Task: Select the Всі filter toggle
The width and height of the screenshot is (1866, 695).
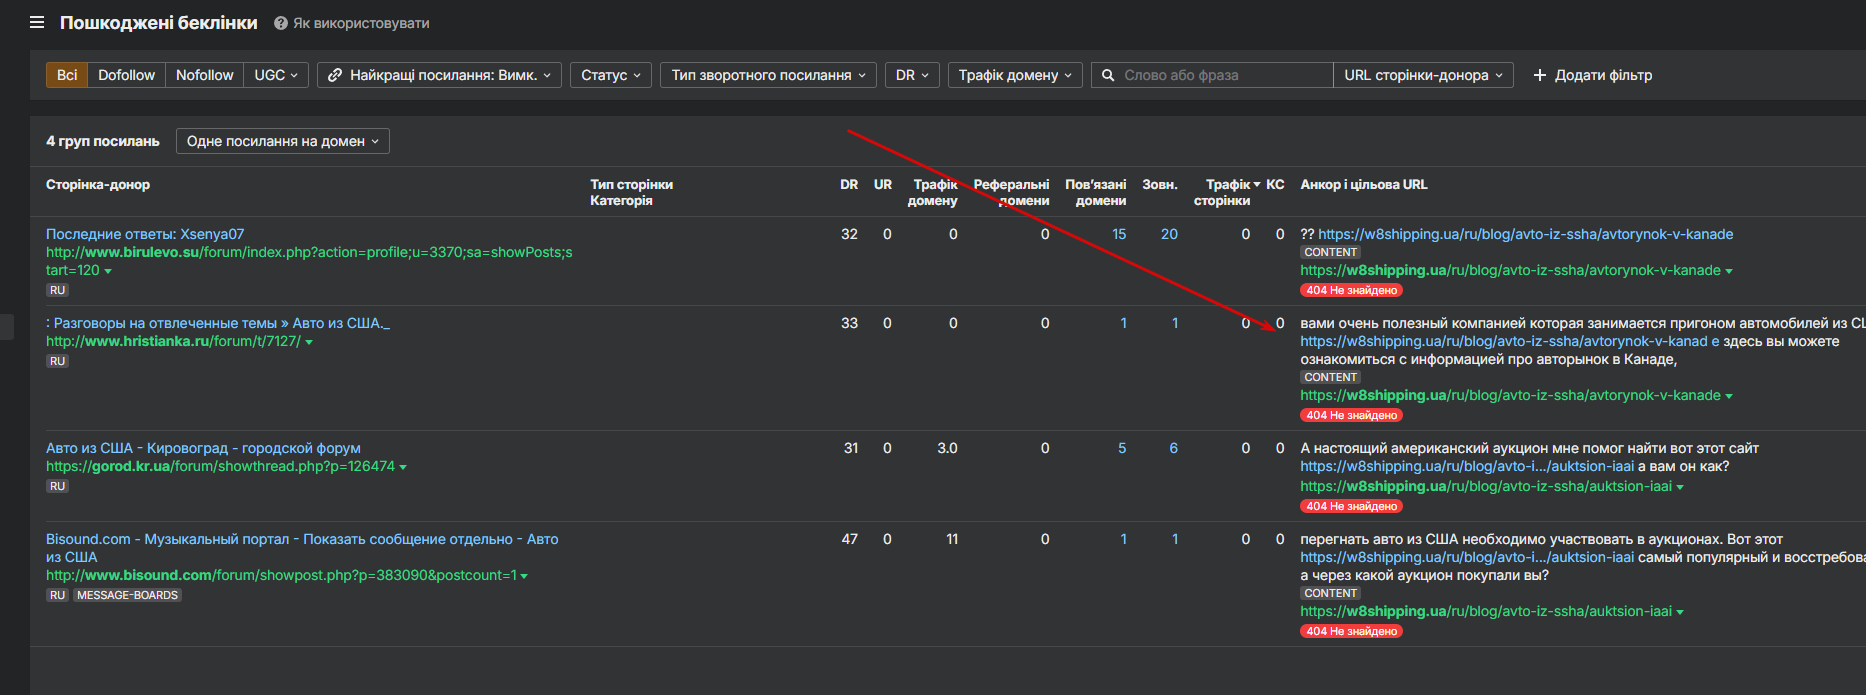Action: [x=67, y=75]
